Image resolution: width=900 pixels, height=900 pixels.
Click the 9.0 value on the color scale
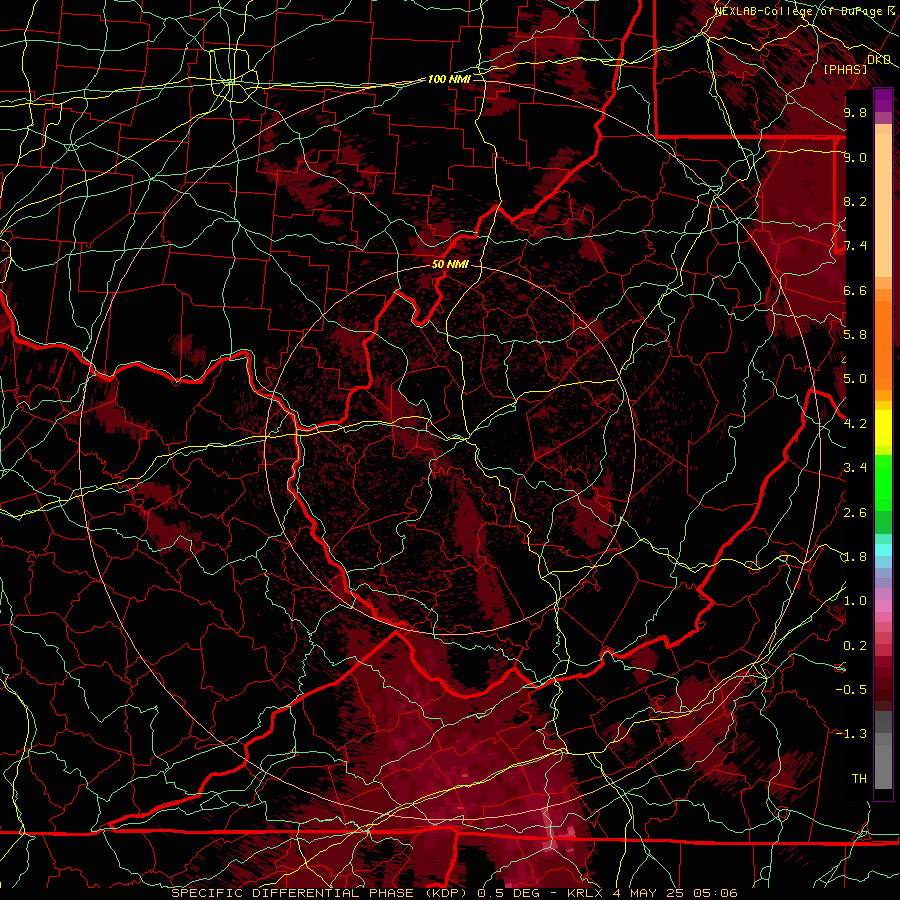(x=855, y=157)
